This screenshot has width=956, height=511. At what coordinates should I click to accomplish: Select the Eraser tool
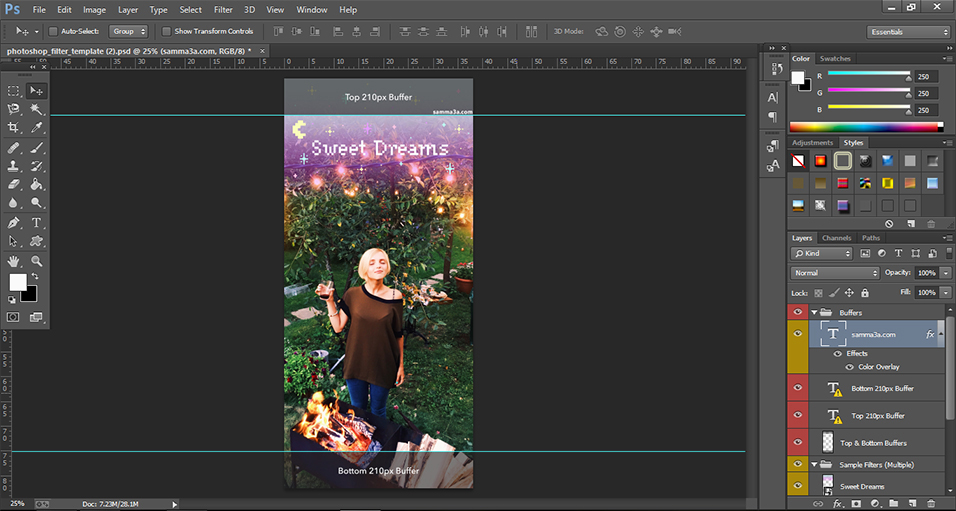14,185
